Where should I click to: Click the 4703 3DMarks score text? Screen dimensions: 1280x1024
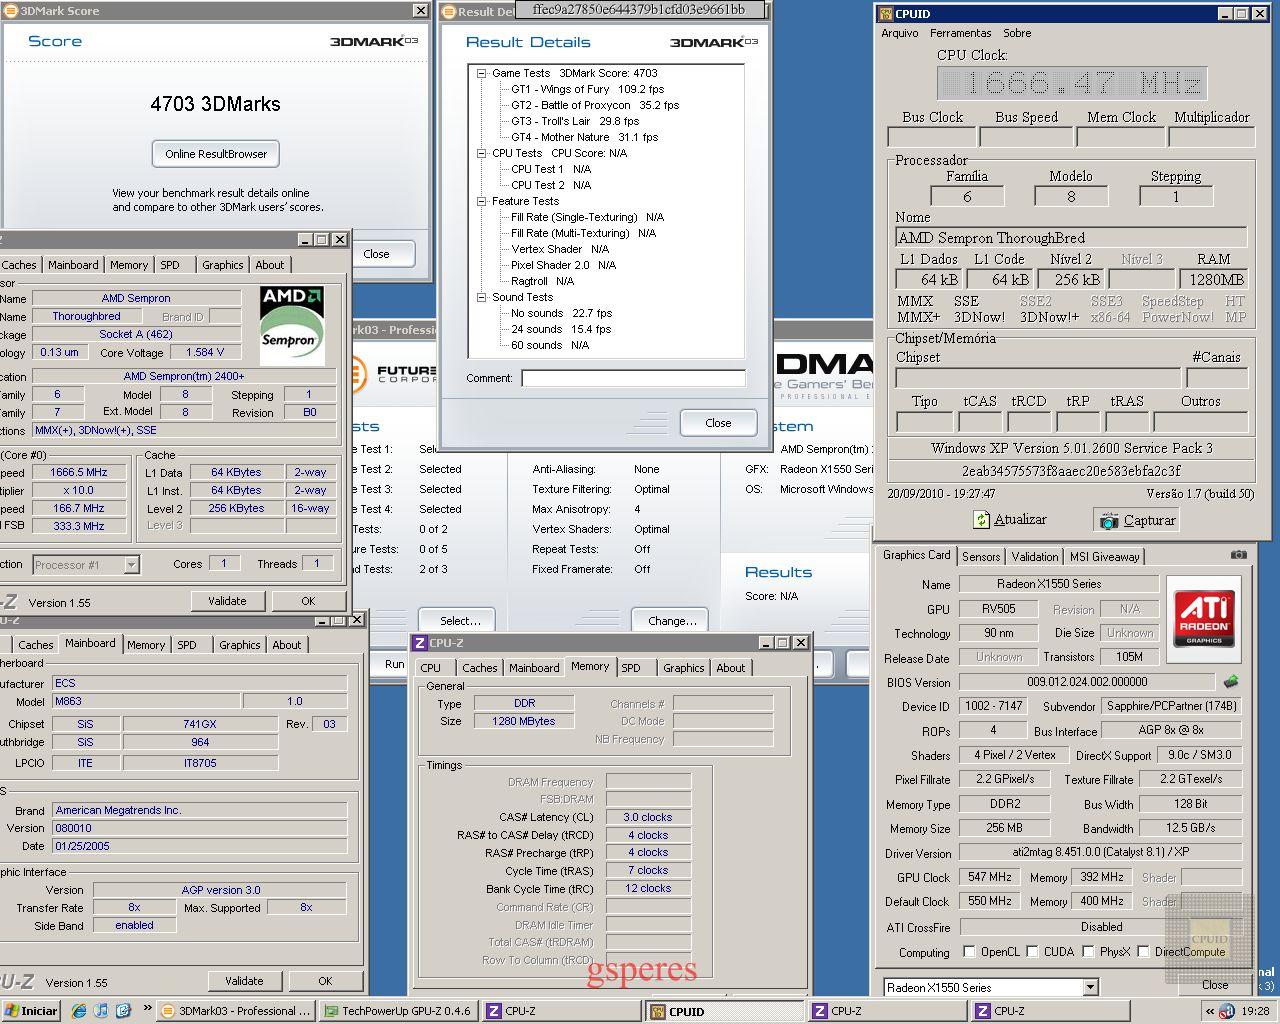click(x=215, y=104)
